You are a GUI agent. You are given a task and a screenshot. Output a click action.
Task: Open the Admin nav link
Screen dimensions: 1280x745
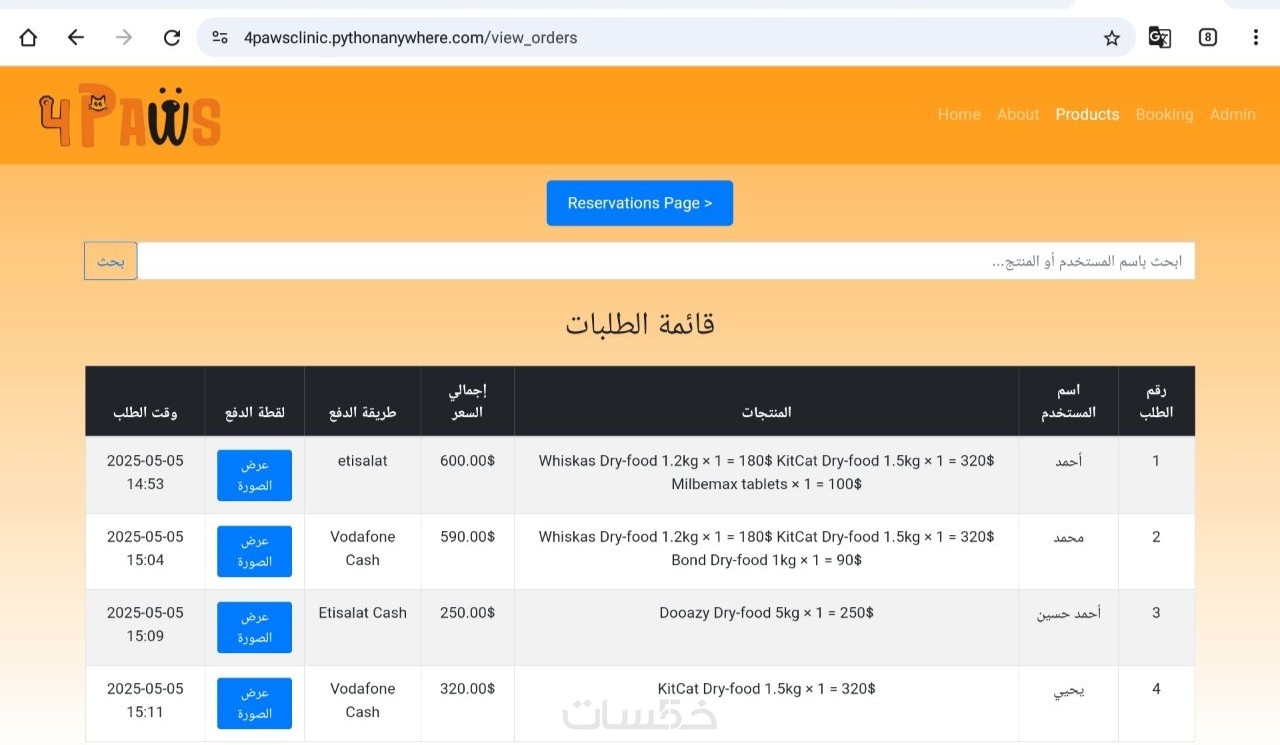pos(1232,115)
